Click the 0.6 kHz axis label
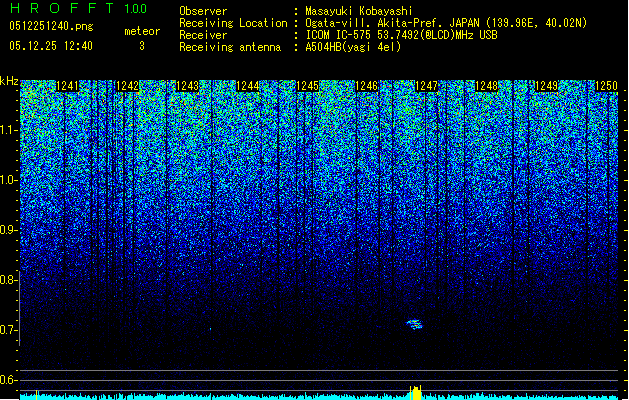 pyautogui.click(x=9, y=380)
